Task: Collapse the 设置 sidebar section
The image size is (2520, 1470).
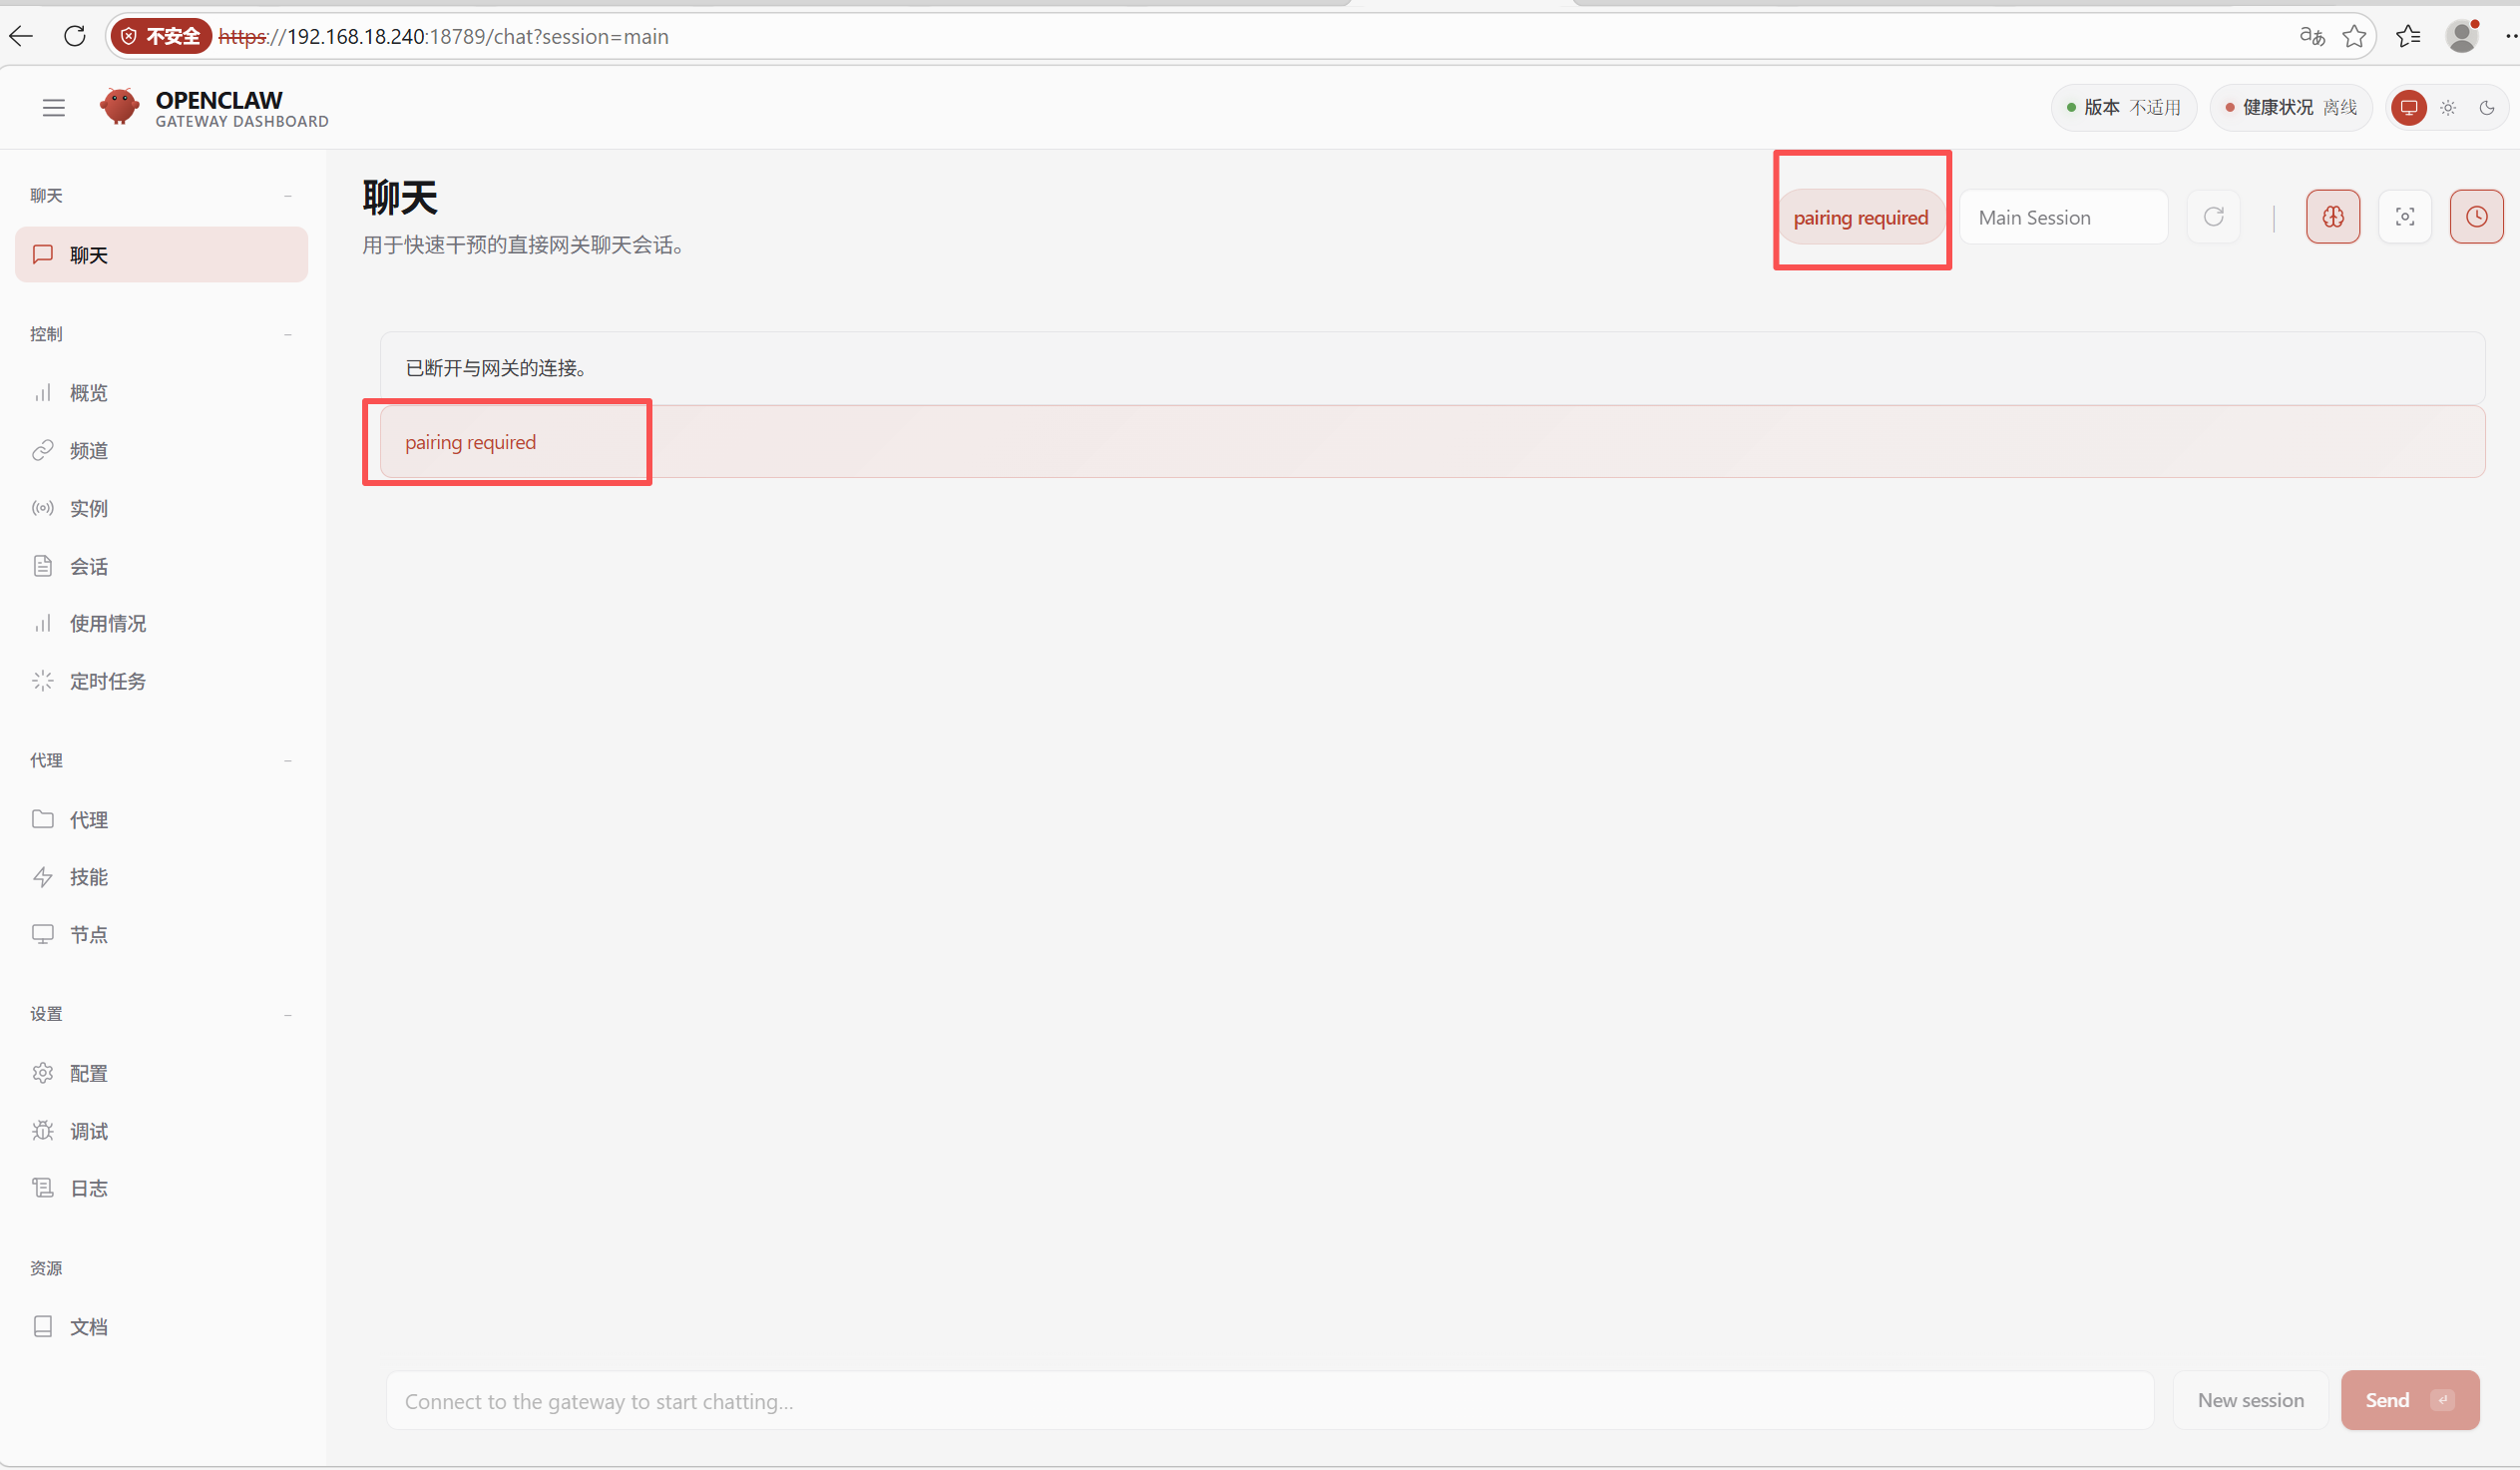Action: point(288,1015)
